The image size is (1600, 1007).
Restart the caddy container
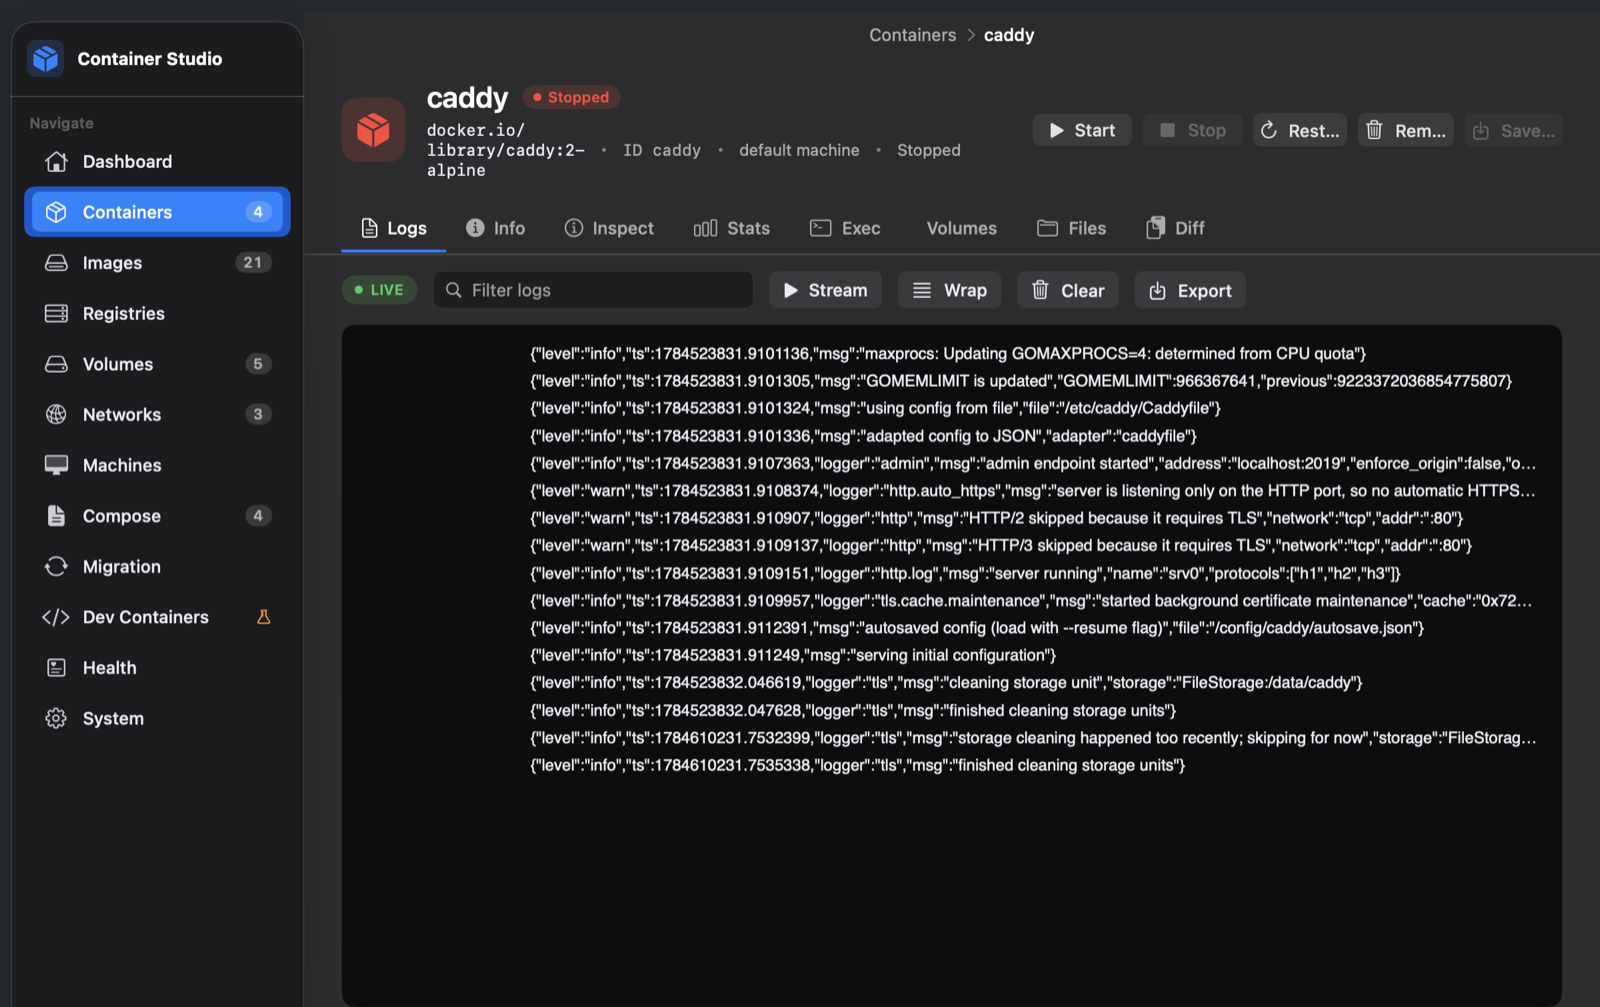1300,130
